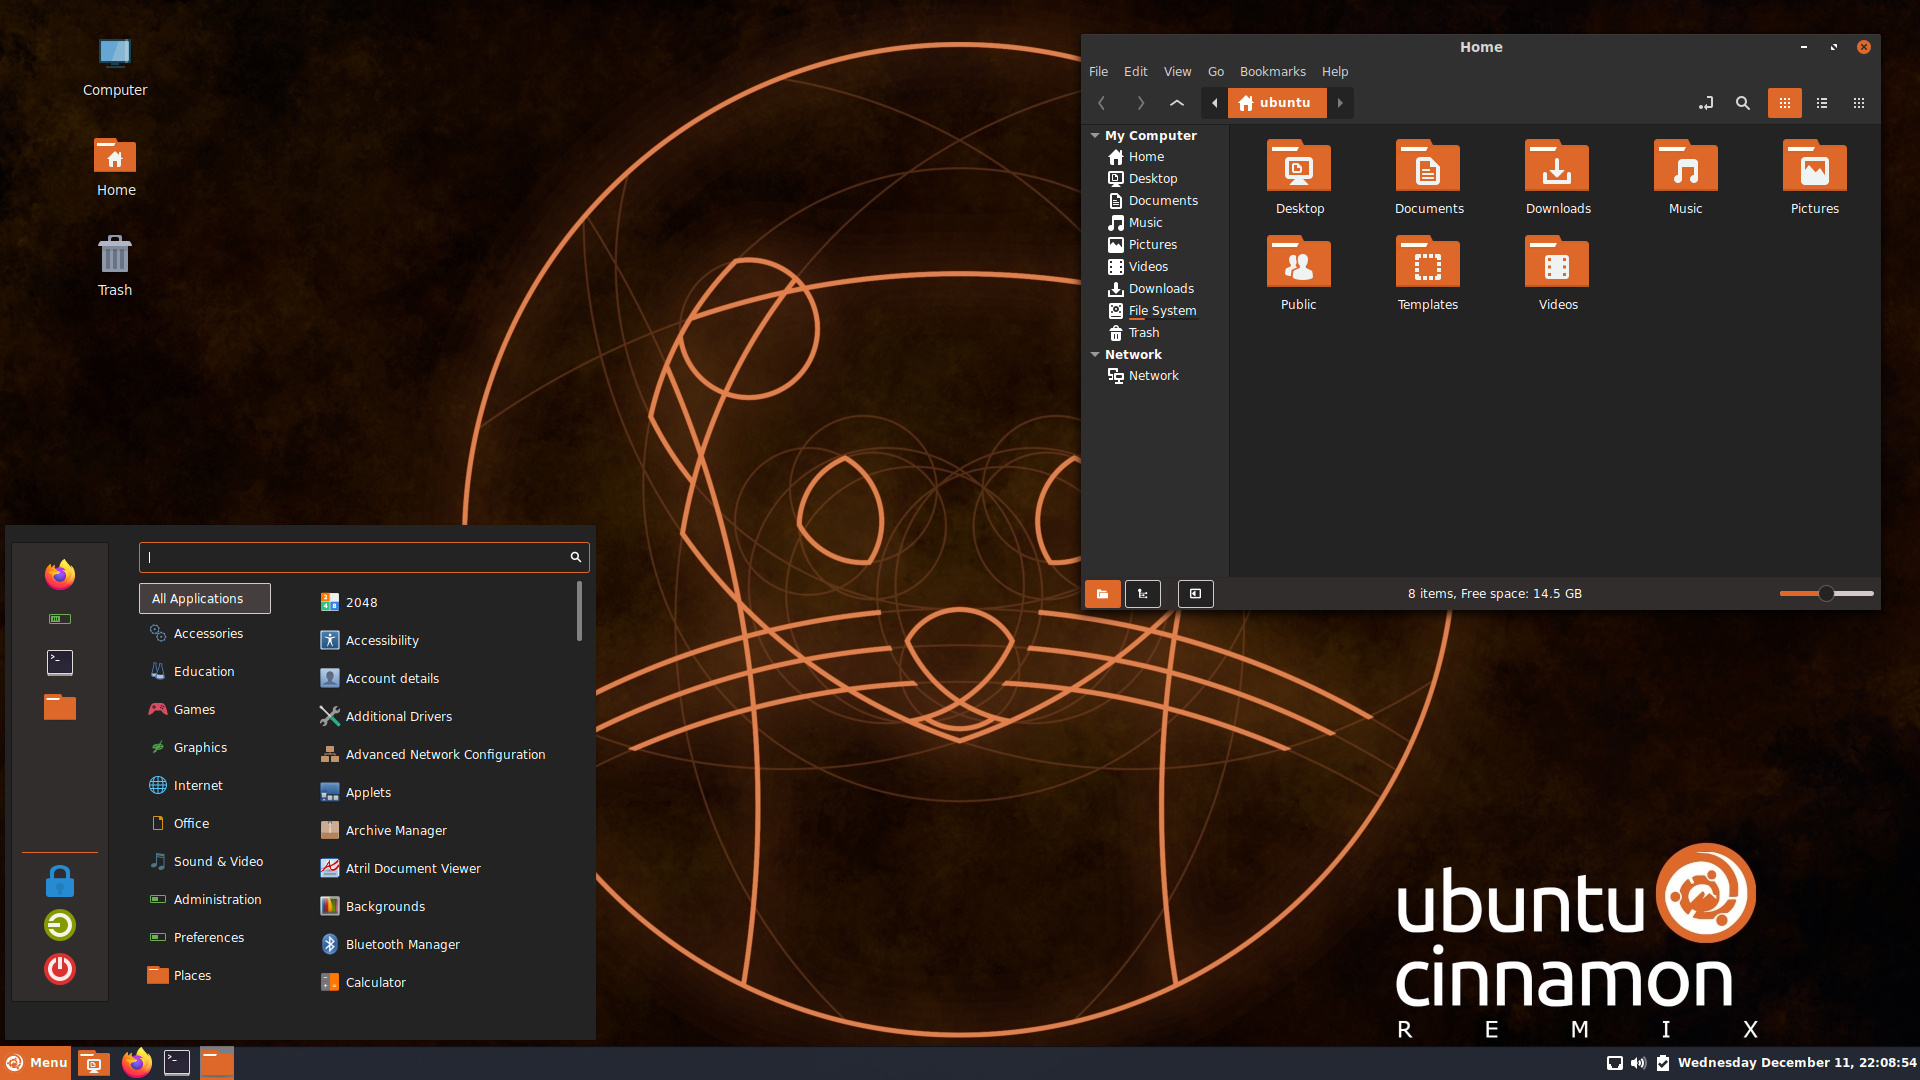Select the Public folder icon
Image resolution: width=1920 pixels, height=1080 pixels.
tap(1299, 262)
